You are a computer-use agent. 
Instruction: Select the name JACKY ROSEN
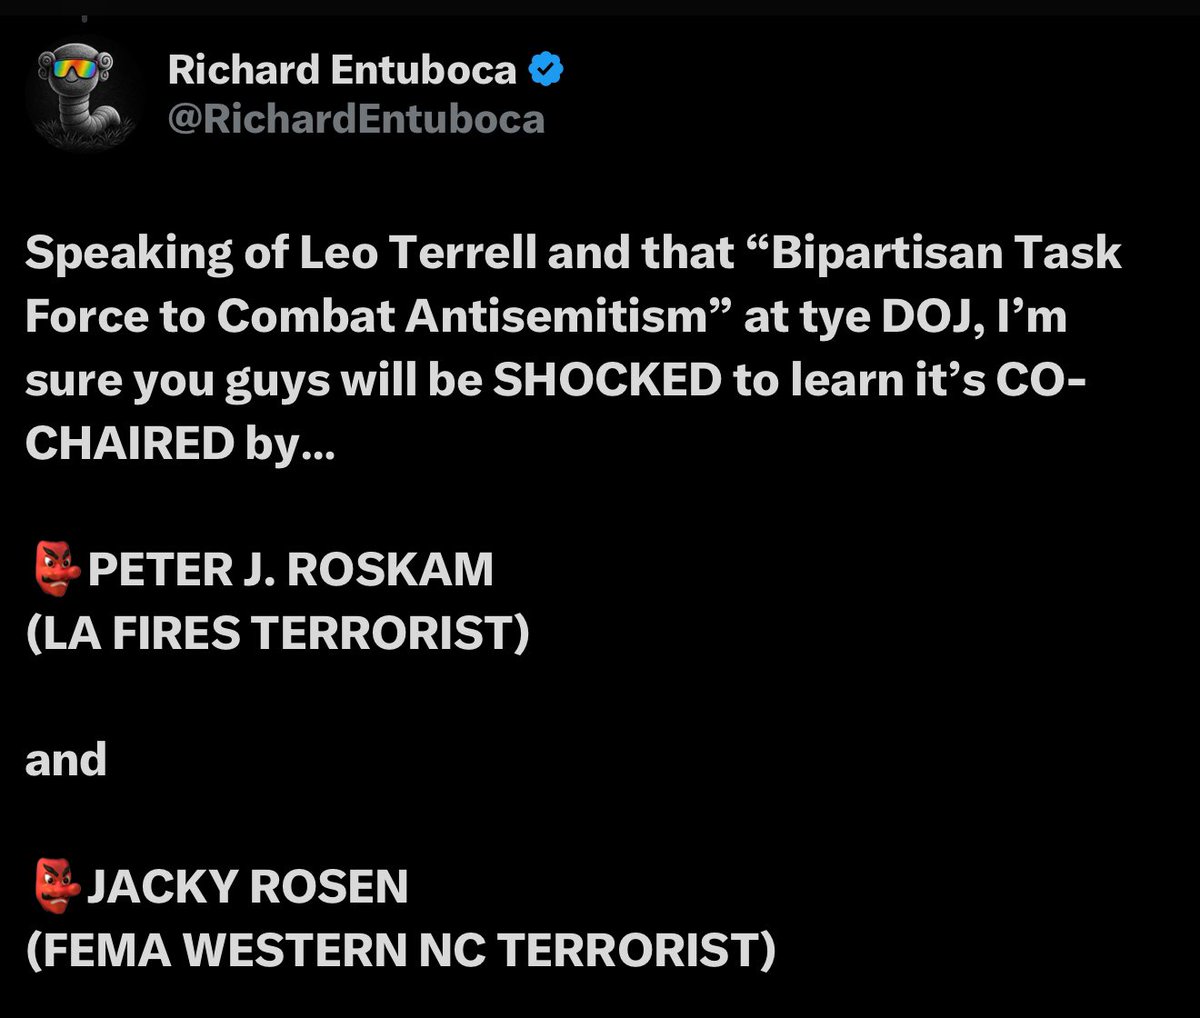pos(248,886)
